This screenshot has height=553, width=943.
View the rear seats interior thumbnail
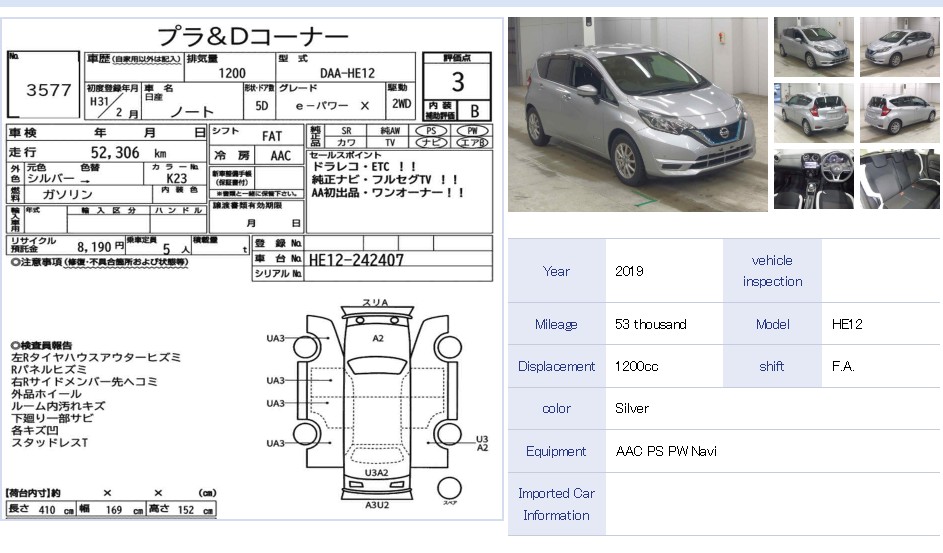pos(900,179)
